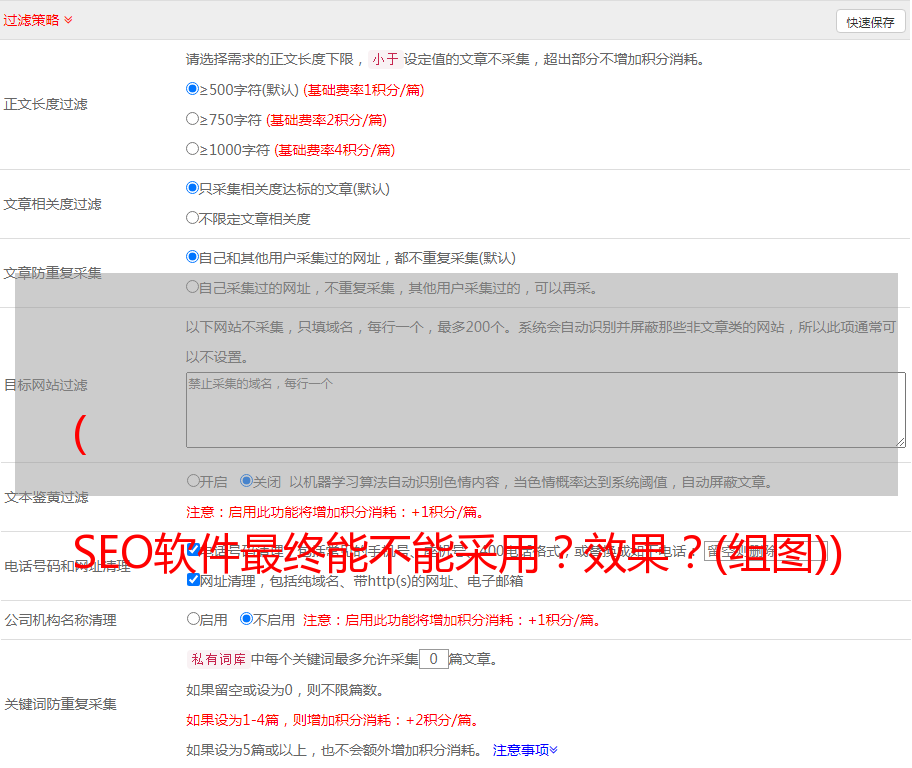Viewport: 912px width, 768px height.
Task: Click the 私有词库 tag
Action: (x=219, y=659)
